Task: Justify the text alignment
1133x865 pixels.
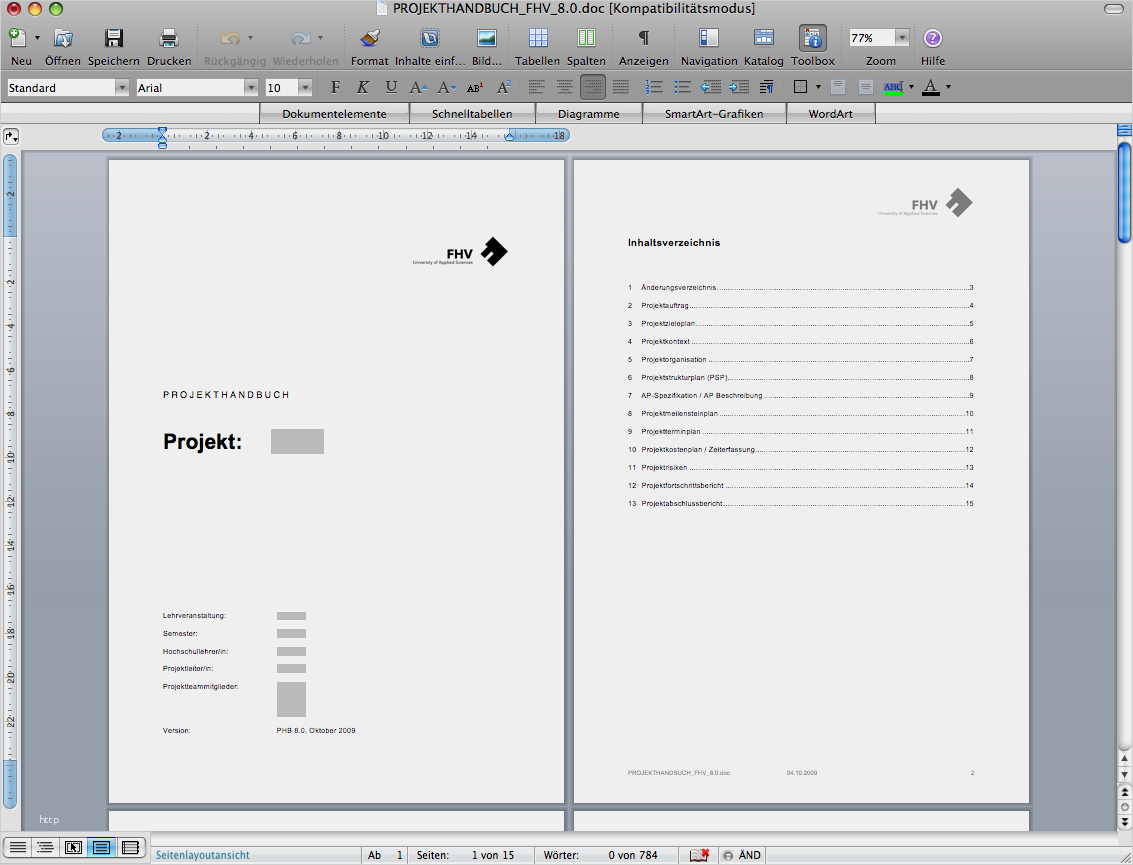Action: 621,87
